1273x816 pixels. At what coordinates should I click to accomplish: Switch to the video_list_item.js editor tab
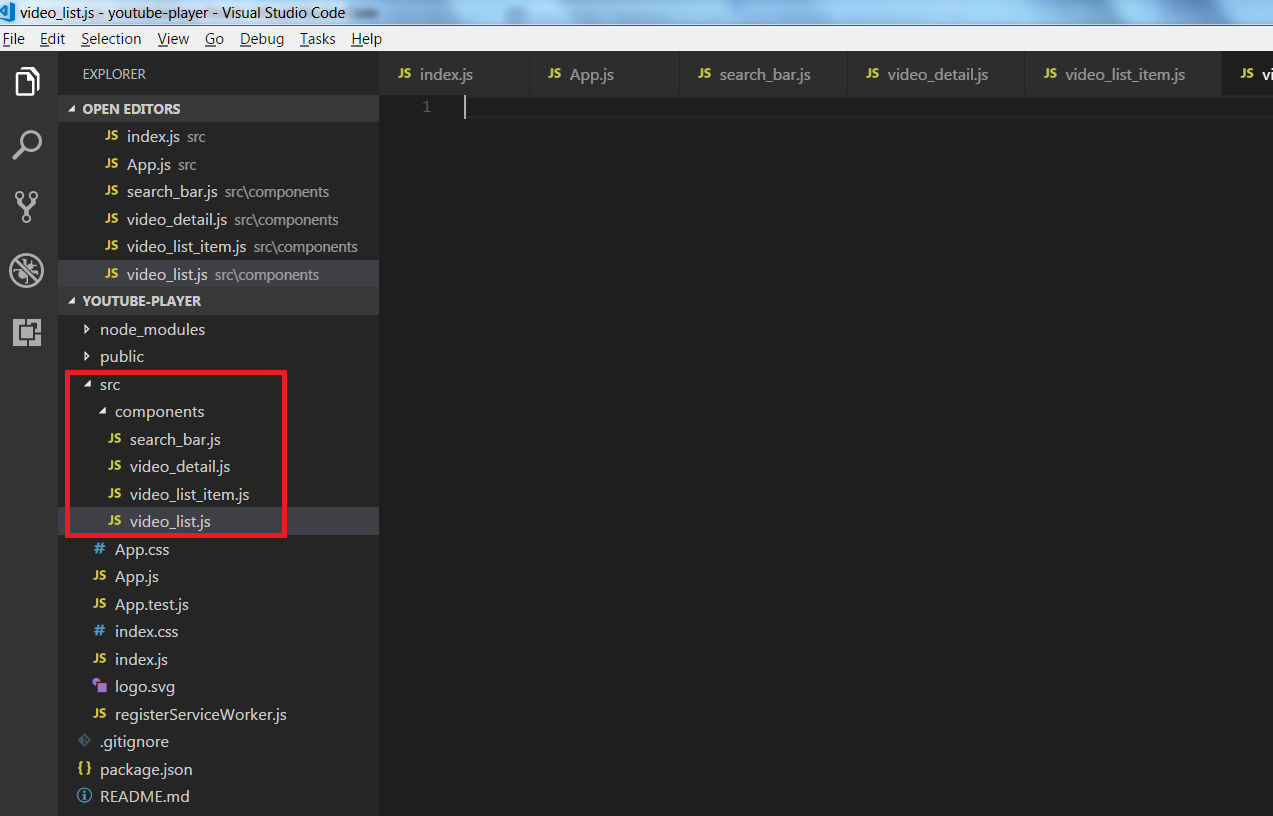point(1123,74)
